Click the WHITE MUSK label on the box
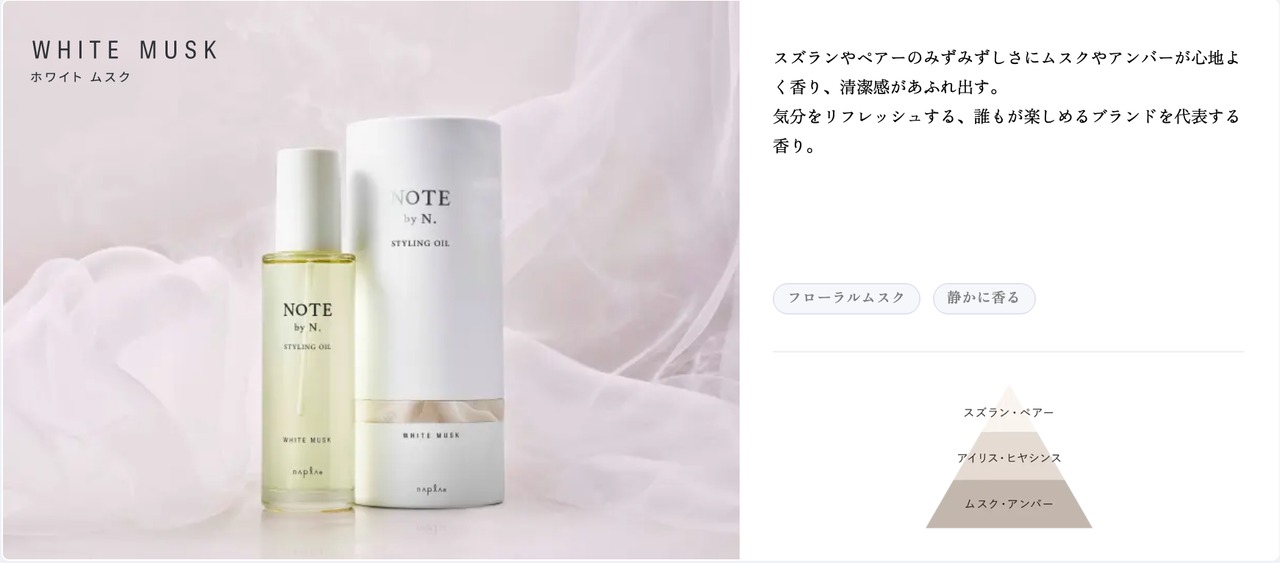 pos(432,435)
